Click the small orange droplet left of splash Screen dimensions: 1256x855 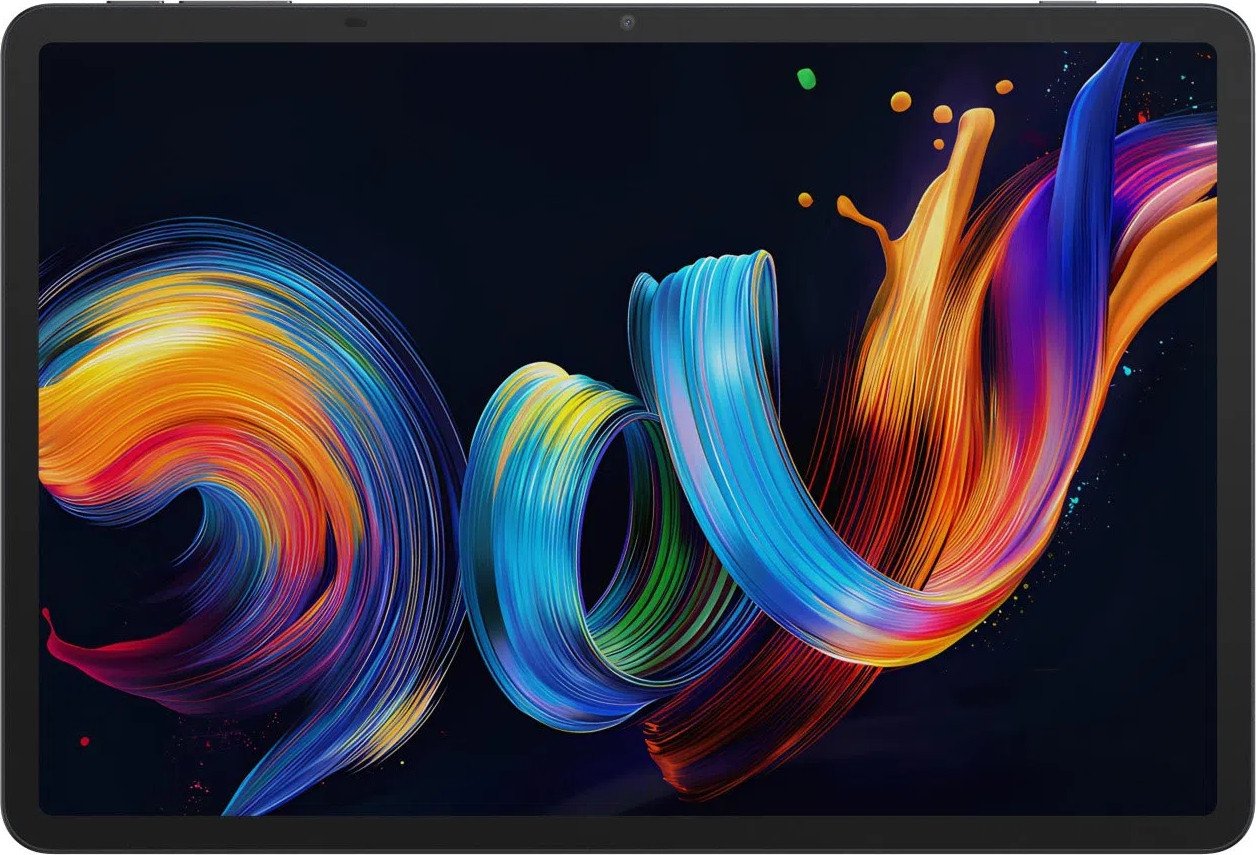click(805, 199)
